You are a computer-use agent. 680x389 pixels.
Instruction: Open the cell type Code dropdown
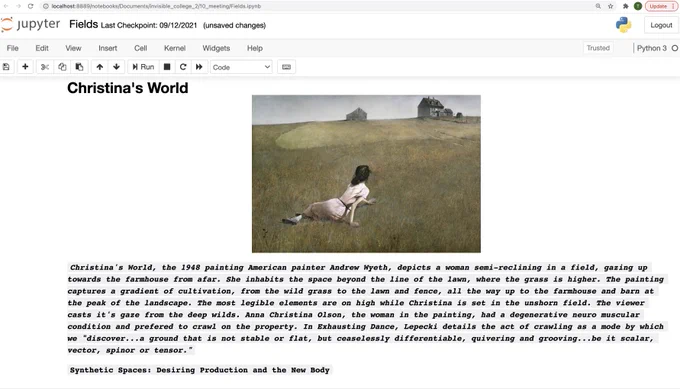pos(241,67)
